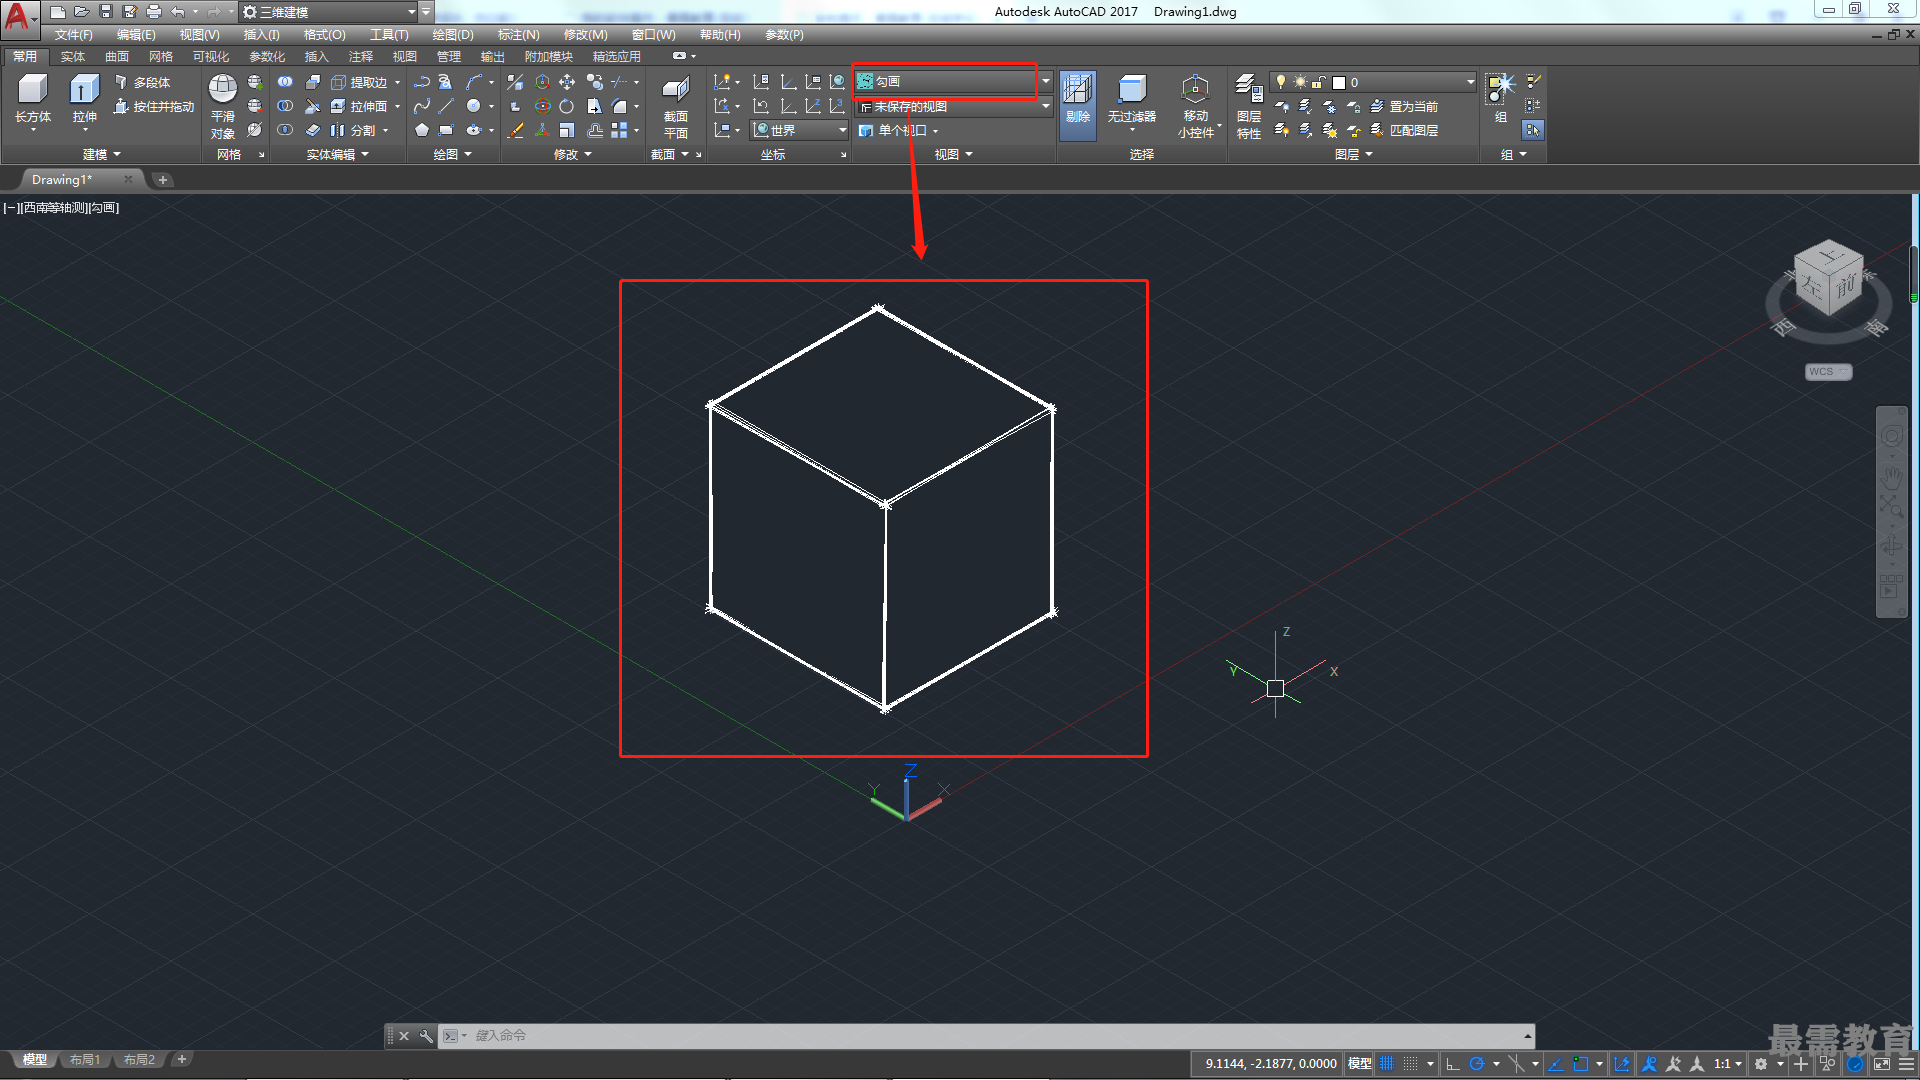1920x1080 pixels.
Task: Click the 移动小控件 move gizmo
Action: (x=1196, y=106)
